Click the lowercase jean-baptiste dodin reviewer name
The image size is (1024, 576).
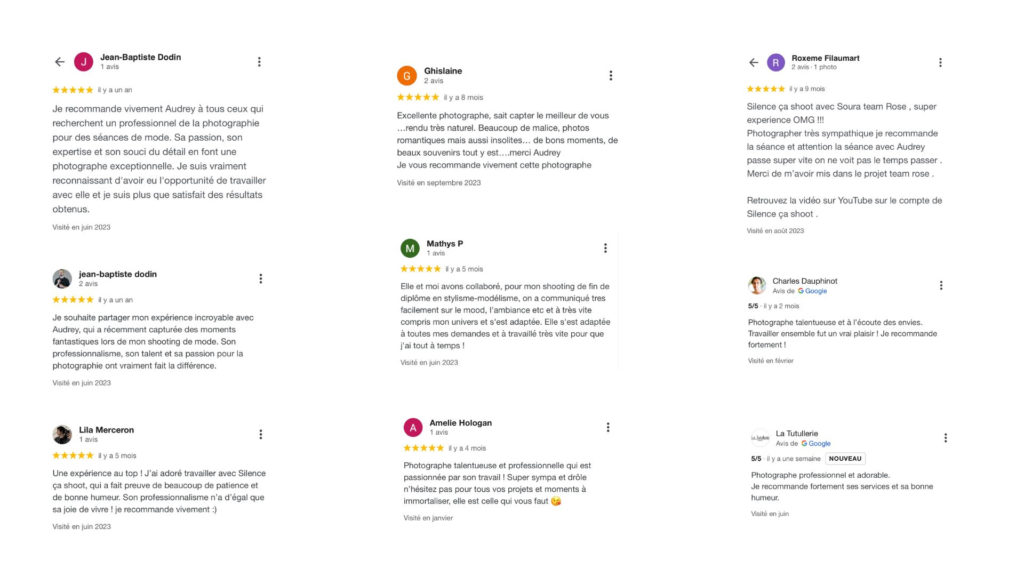[x=118, y=274]
